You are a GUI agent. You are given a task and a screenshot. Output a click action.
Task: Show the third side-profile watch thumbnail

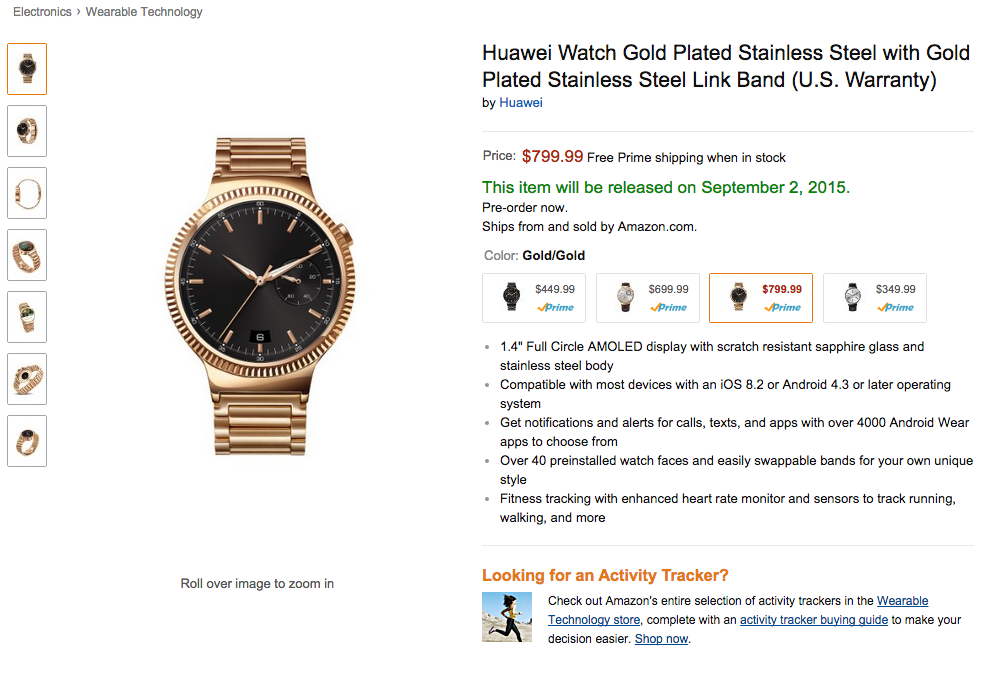coord(27,193)
